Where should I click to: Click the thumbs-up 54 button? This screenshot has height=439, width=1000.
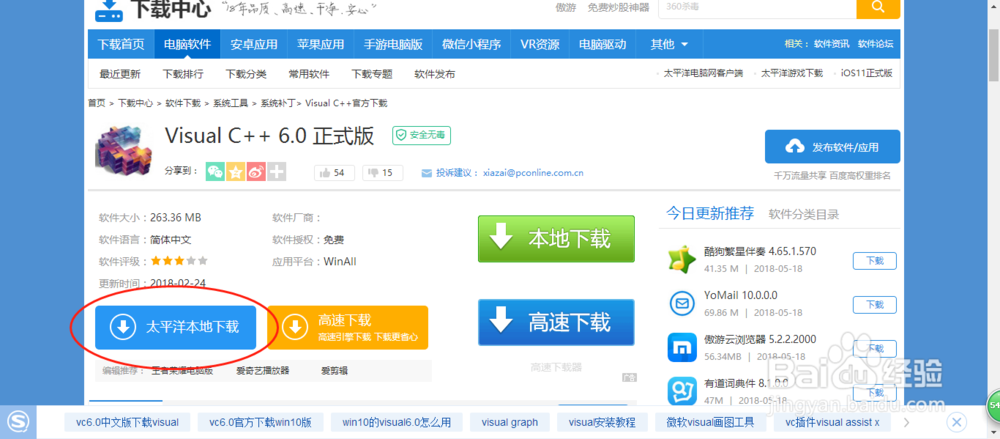334,173
